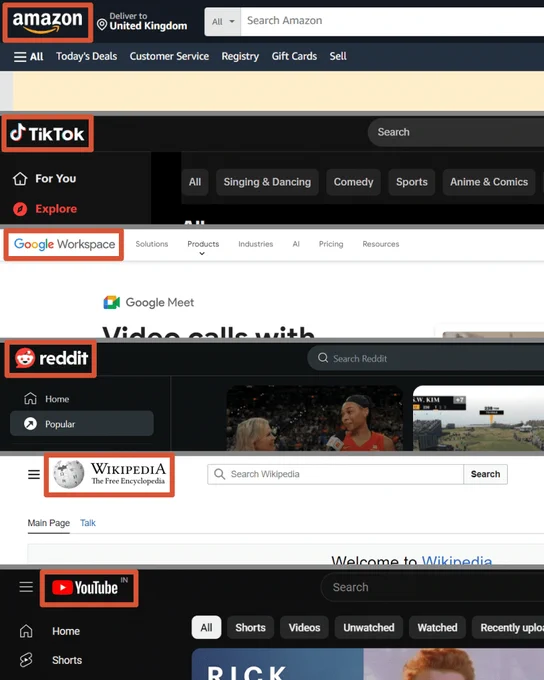The height and width of the screenshot is (680, 544).
Task: Click the For You home icon on TikTok
Action: pos(20,179)
